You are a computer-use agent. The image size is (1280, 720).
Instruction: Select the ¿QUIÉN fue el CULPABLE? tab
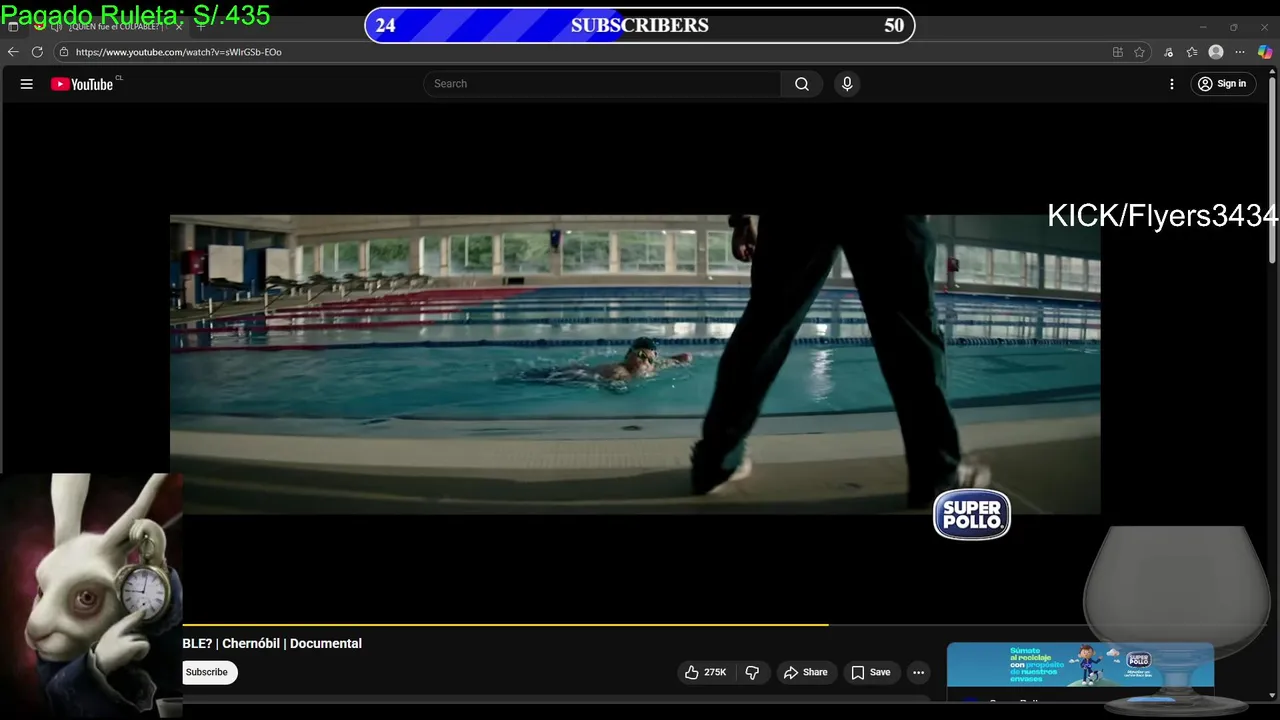pyautogui.click(x=111, y=27)
